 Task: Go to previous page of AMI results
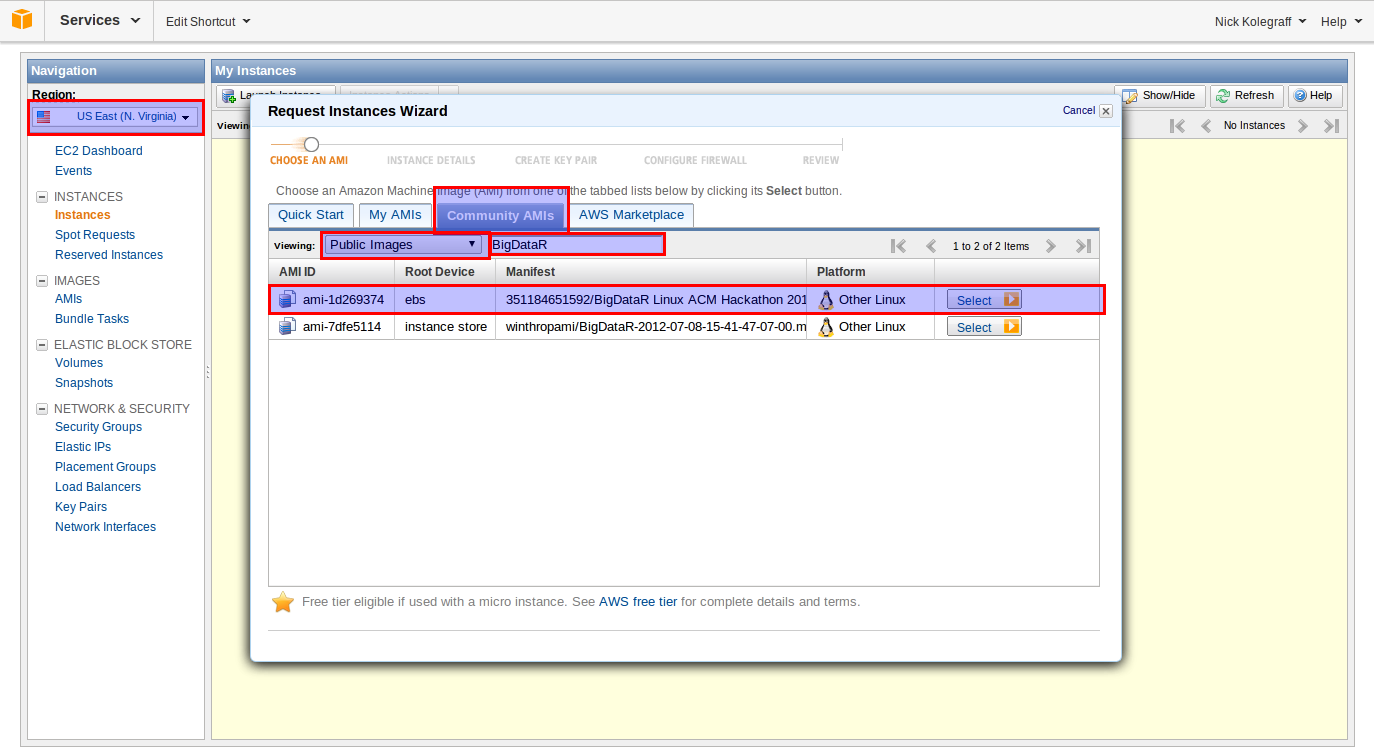pos(931,246)
